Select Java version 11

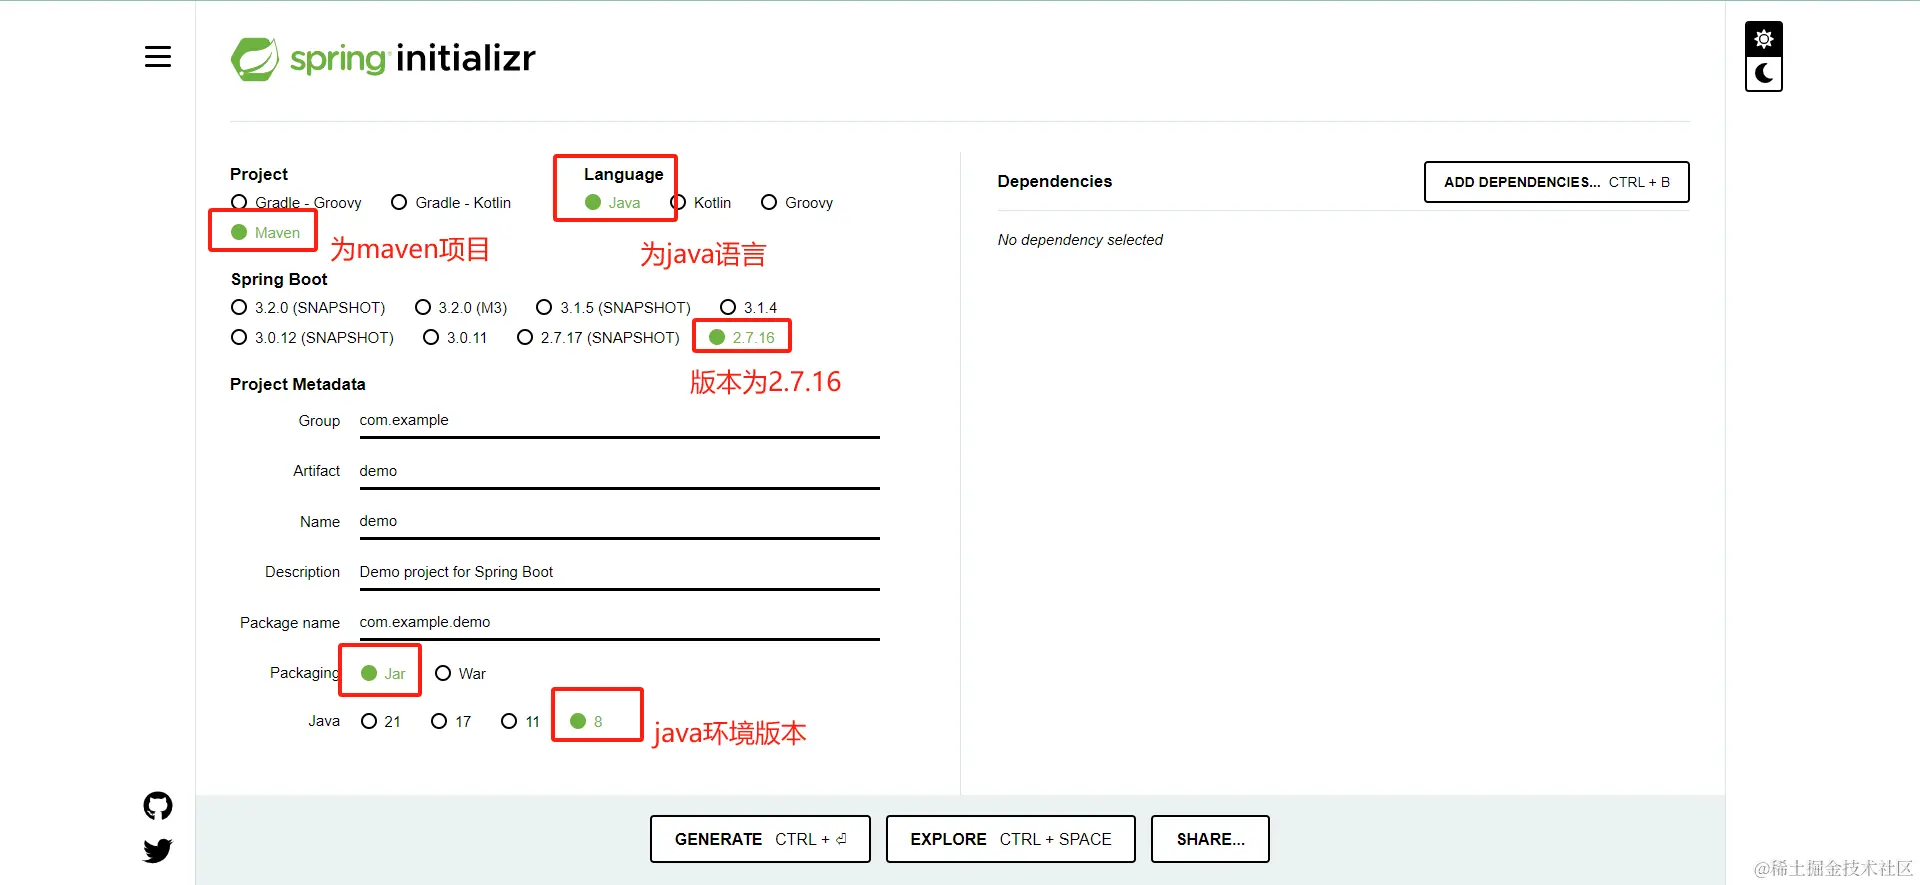[x=520, y=722]
